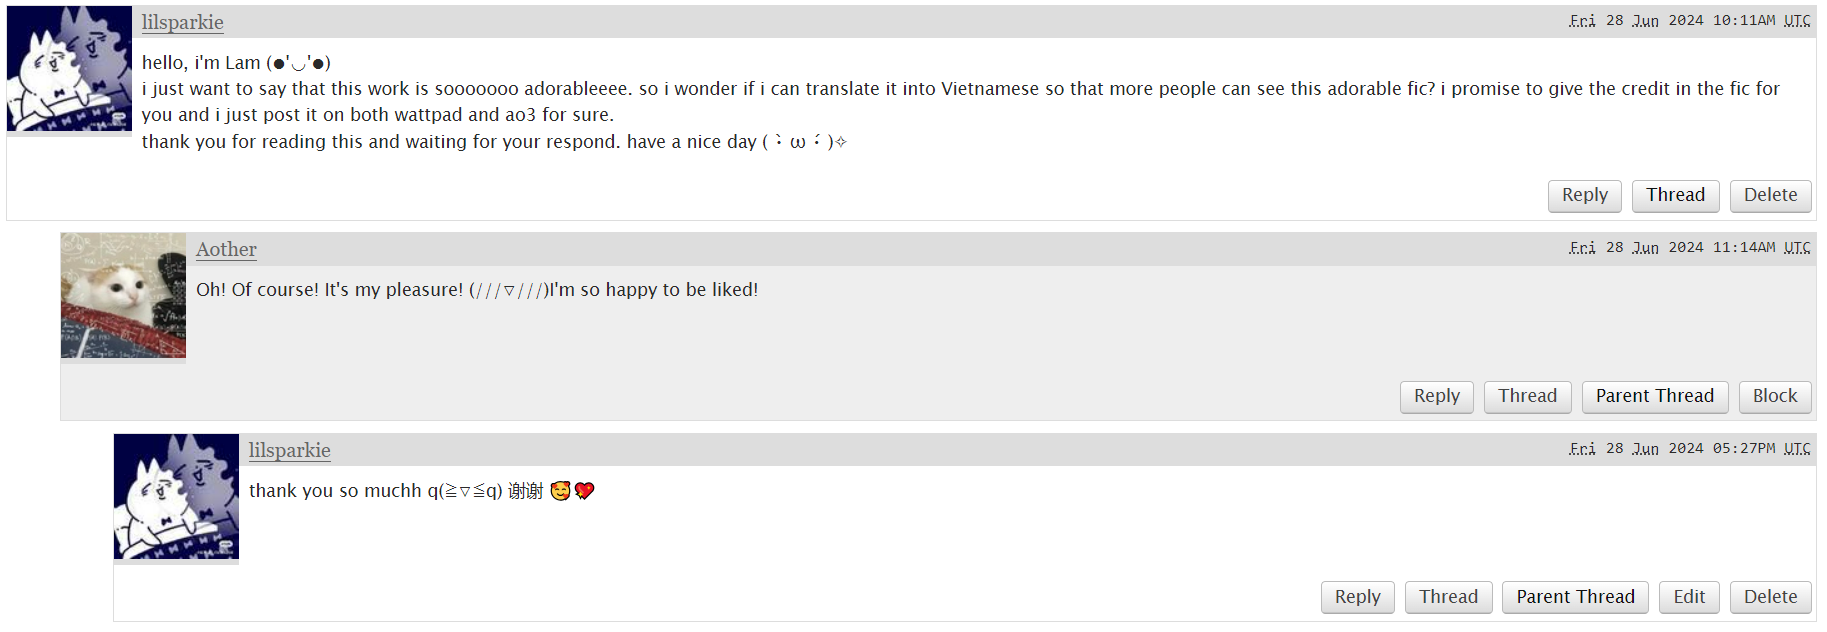Screen dimensions: 1827x632
Task: Go to Parent Thread from Aother's comment
Action: click(x=1654, y=397)
